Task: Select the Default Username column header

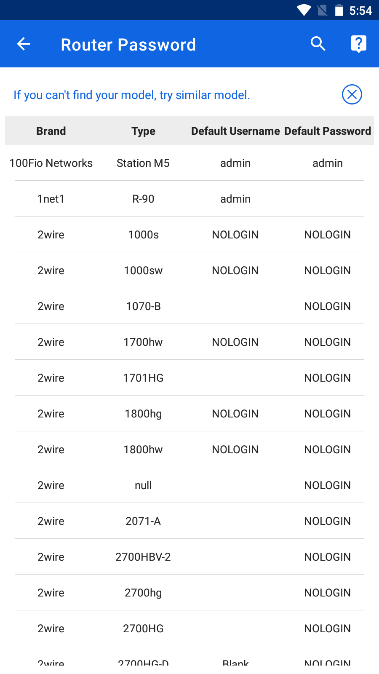Action: [x=235, y=131]
